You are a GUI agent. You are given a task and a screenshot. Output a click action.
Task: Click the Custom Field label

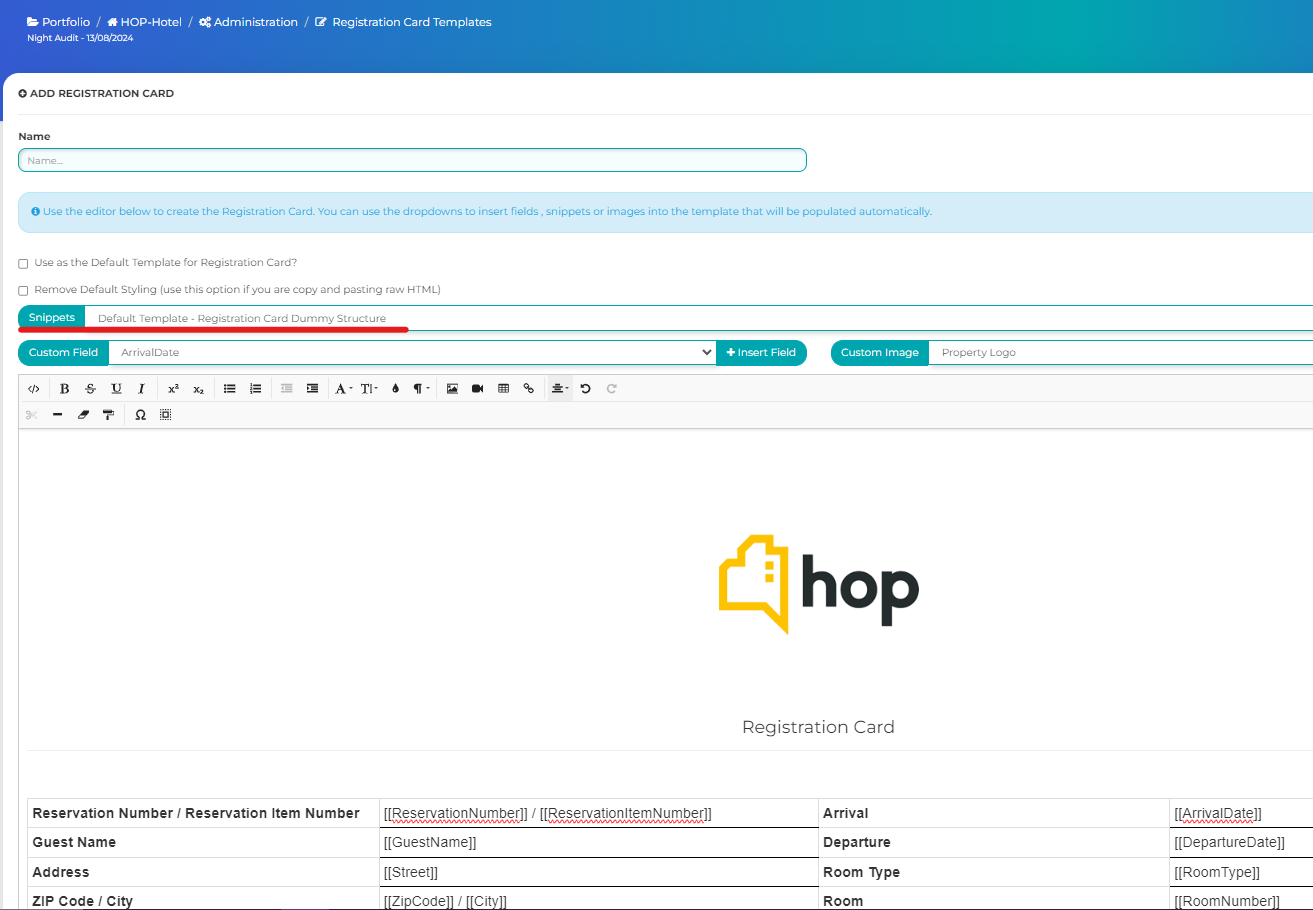click(x=63, y=352)
